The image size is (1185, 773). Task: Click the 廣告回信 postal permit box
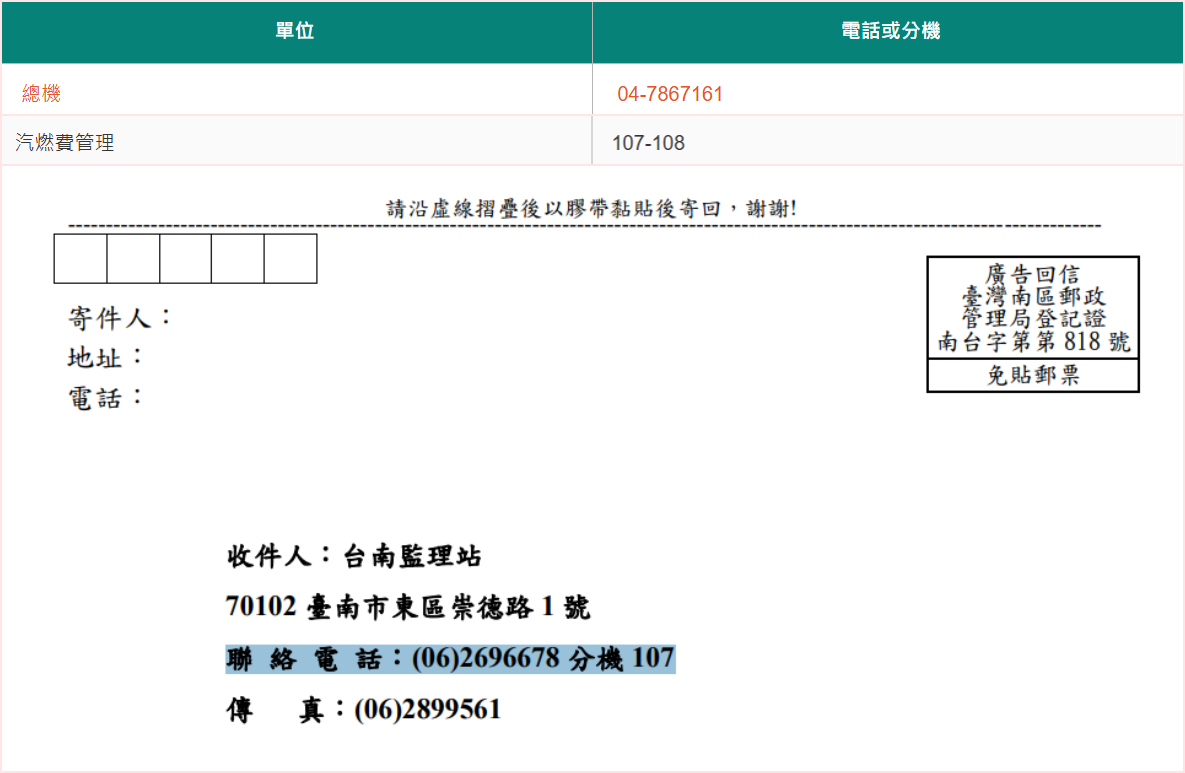[x=1033, y=308]
